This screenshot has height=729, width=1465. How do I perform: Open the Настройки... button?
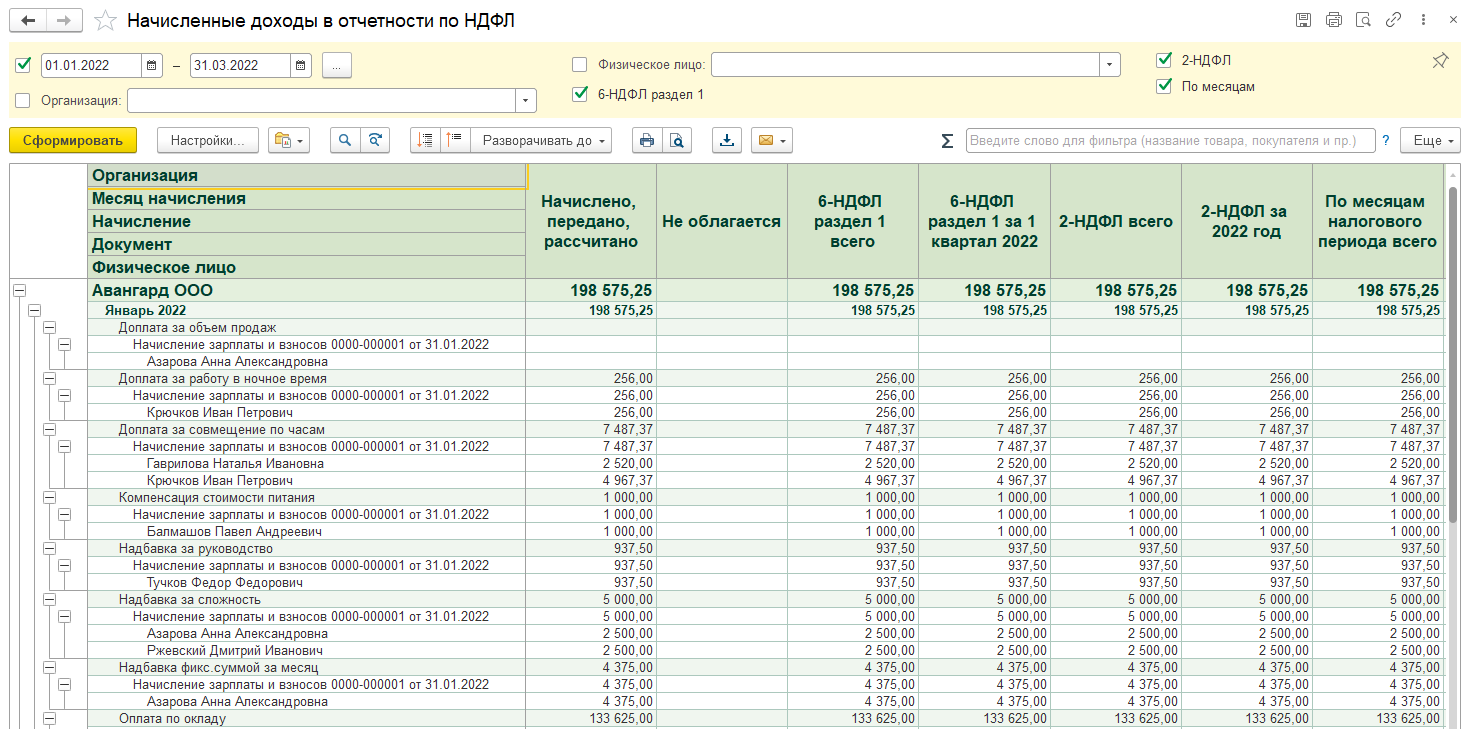click(x=208, y=141)
